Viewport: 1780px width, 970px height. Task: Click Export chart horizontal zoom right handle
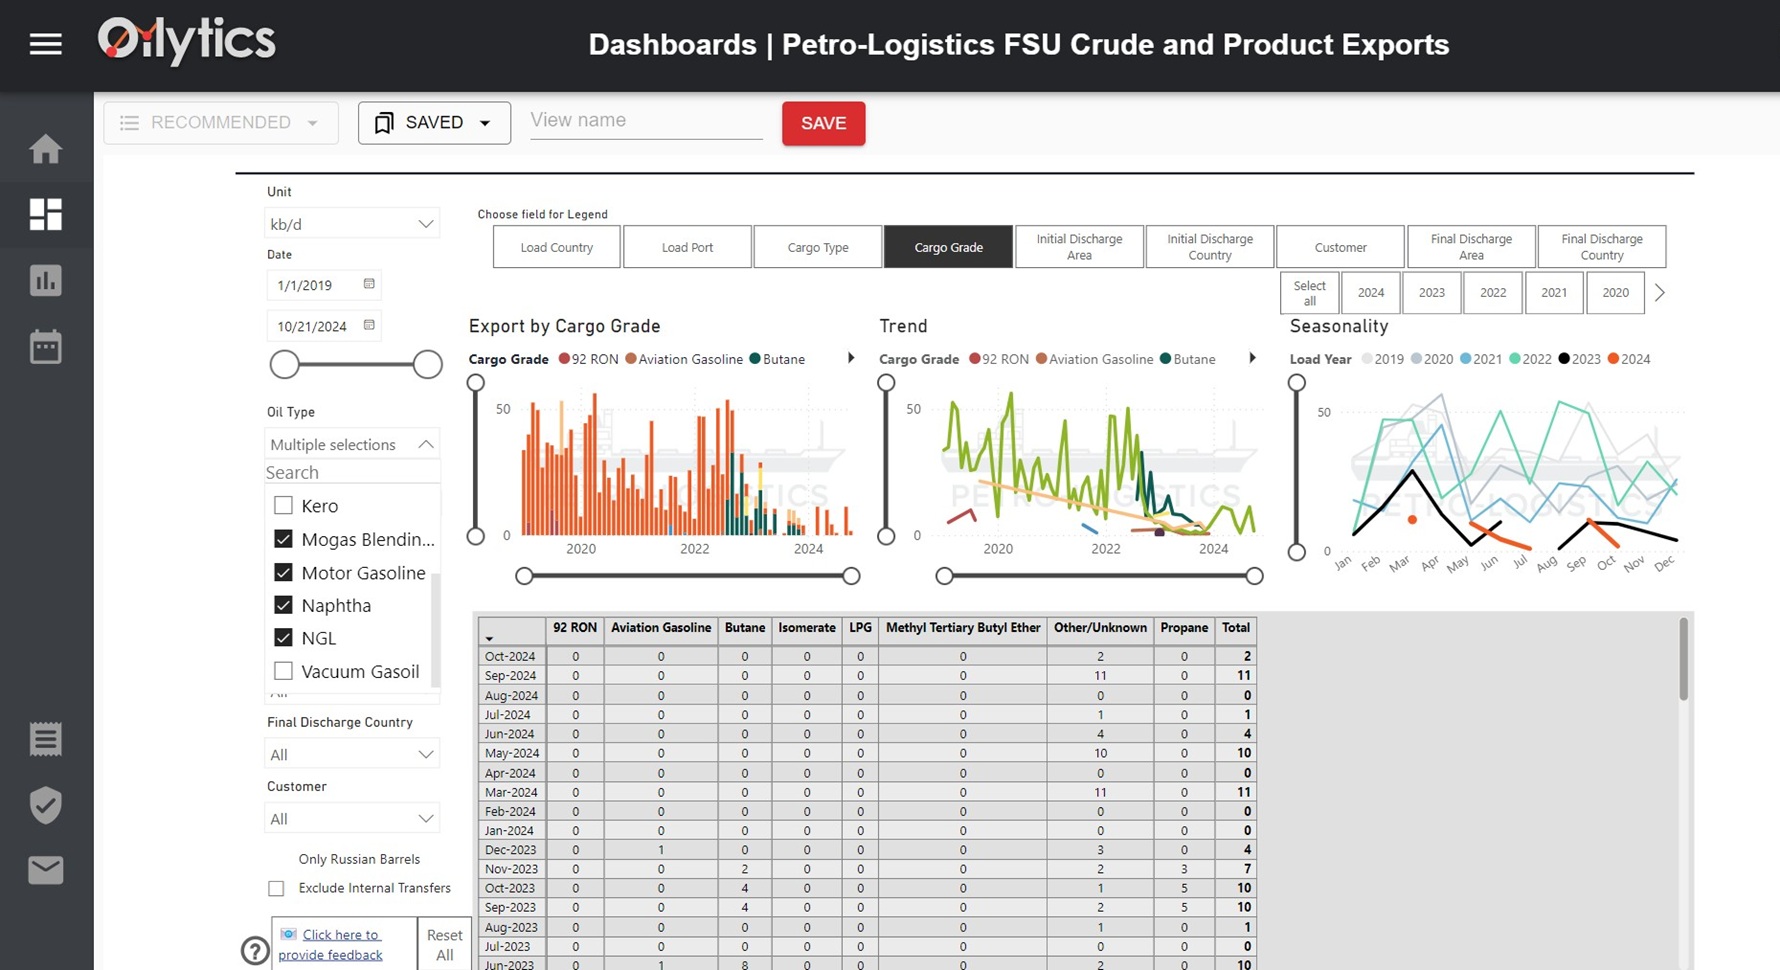click(x=851, y=576)
